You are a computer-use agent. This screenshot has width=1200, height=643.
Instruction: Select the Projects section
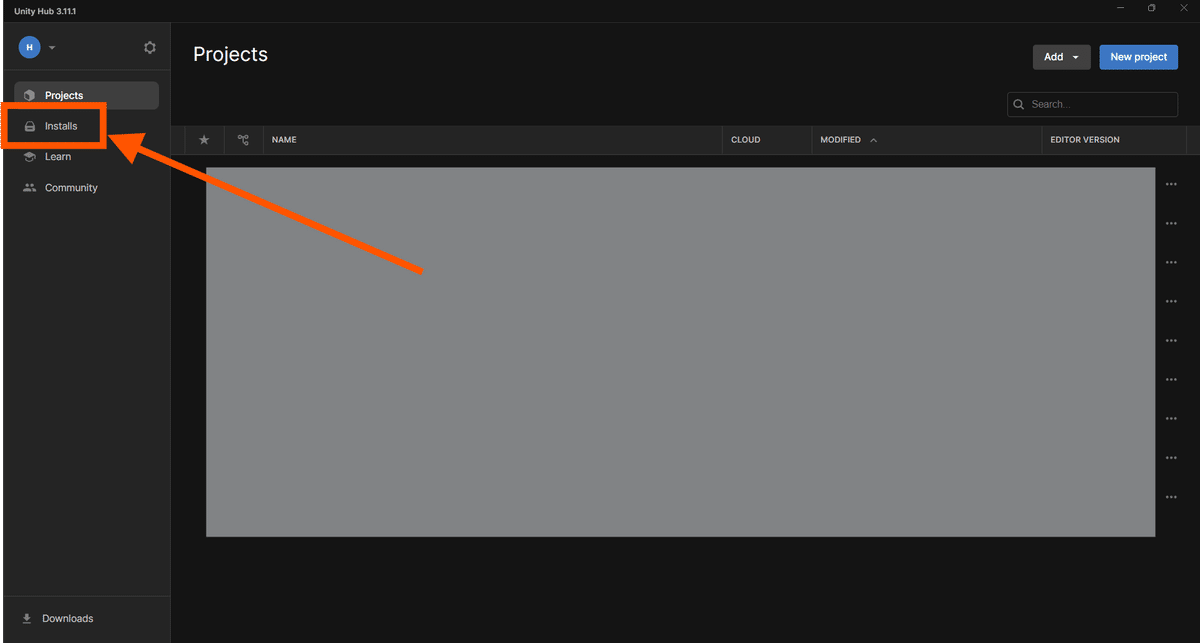click(x=63, y=95)
